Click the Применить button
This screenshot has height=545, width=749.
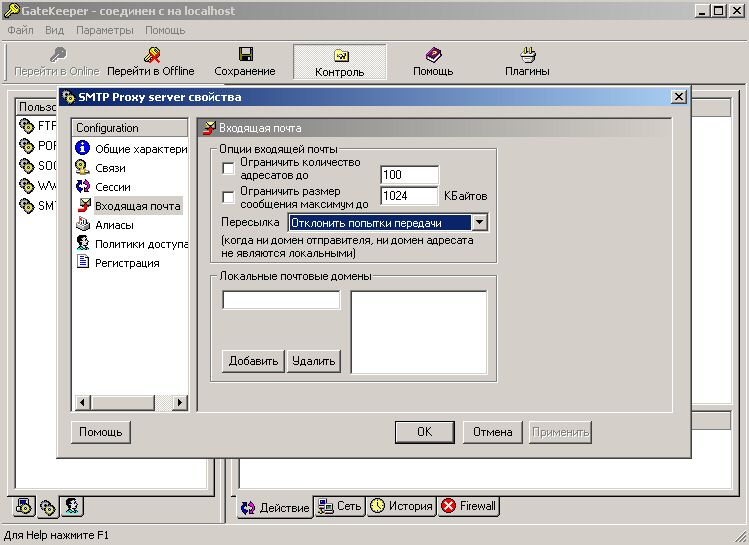tap(560, 432)
